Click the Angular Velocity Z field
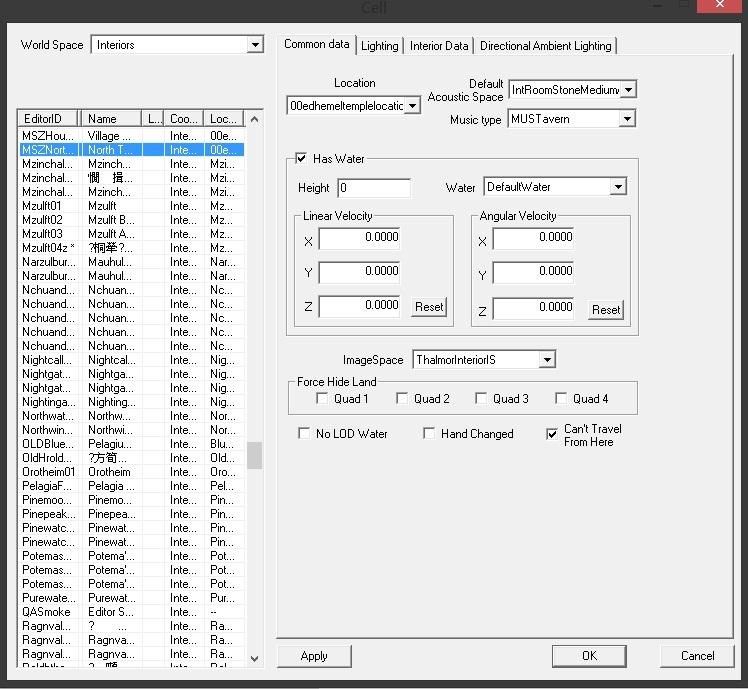The image size is (748, 689). tap(533, 307)
